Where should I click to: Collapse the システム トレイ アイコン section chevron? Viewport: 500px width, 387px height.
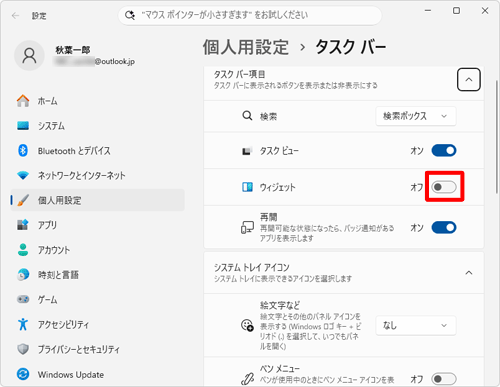click(469, 273)
